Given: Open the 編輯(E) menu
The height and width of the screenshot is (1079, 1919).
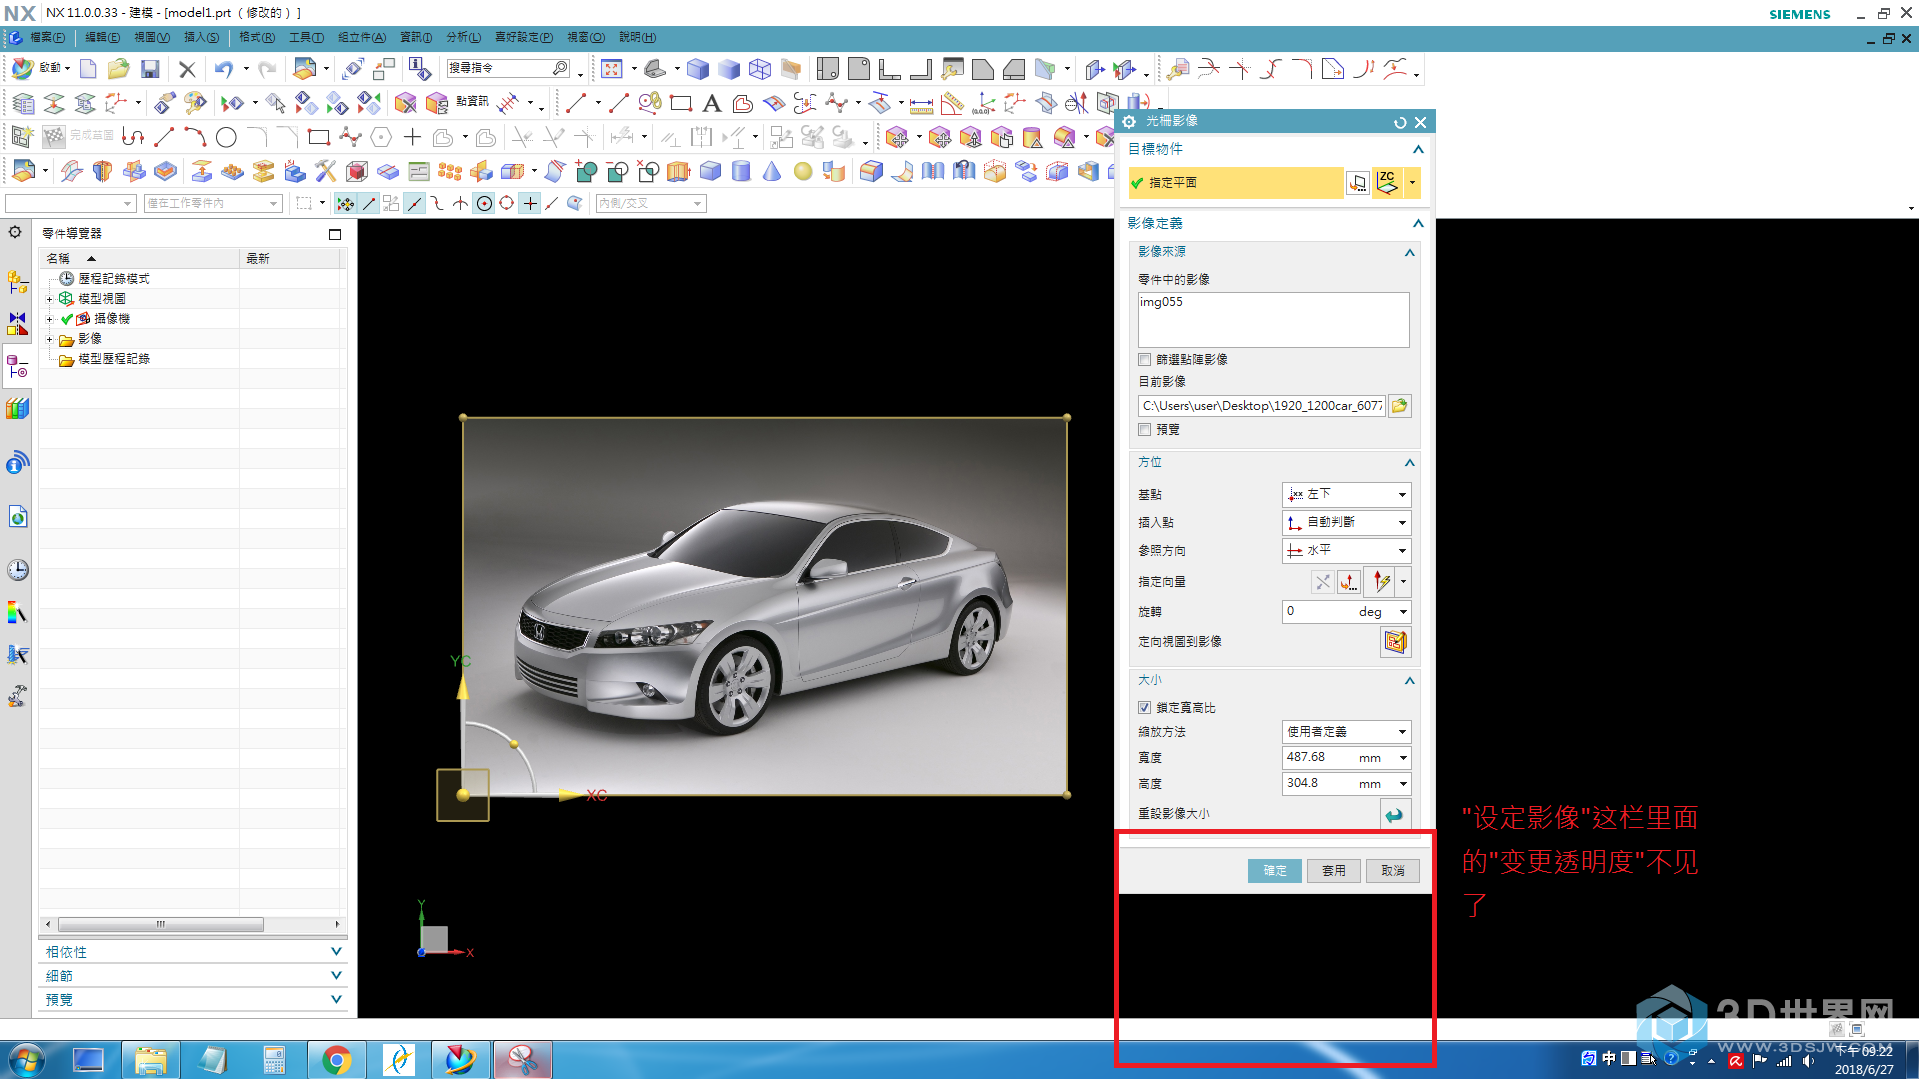Looking at the screenshot, I should [x=102, y=38].
